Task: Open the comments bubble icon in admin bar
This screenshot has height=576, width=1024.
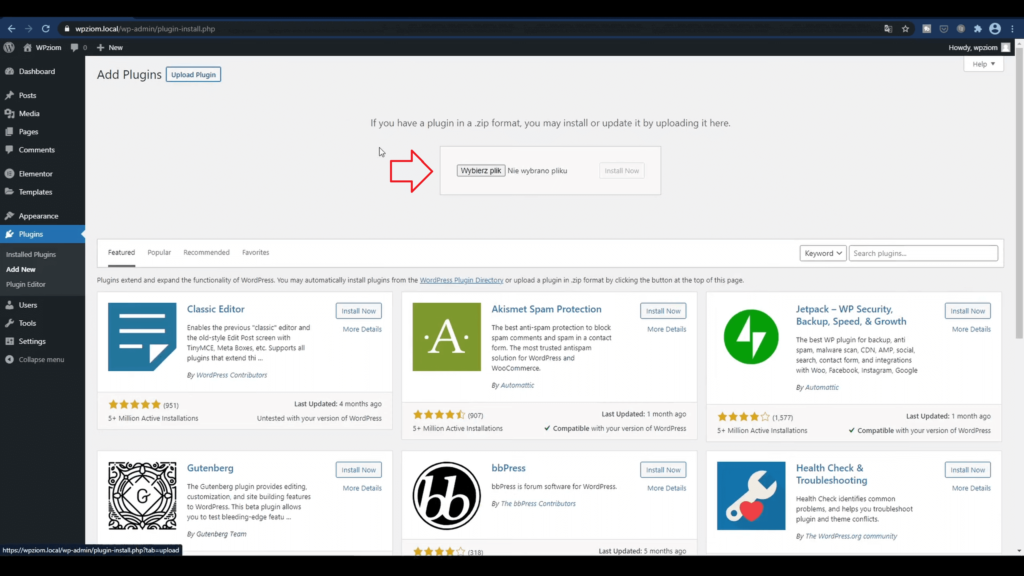Action: pyautogui.click(x=77, y=47)
